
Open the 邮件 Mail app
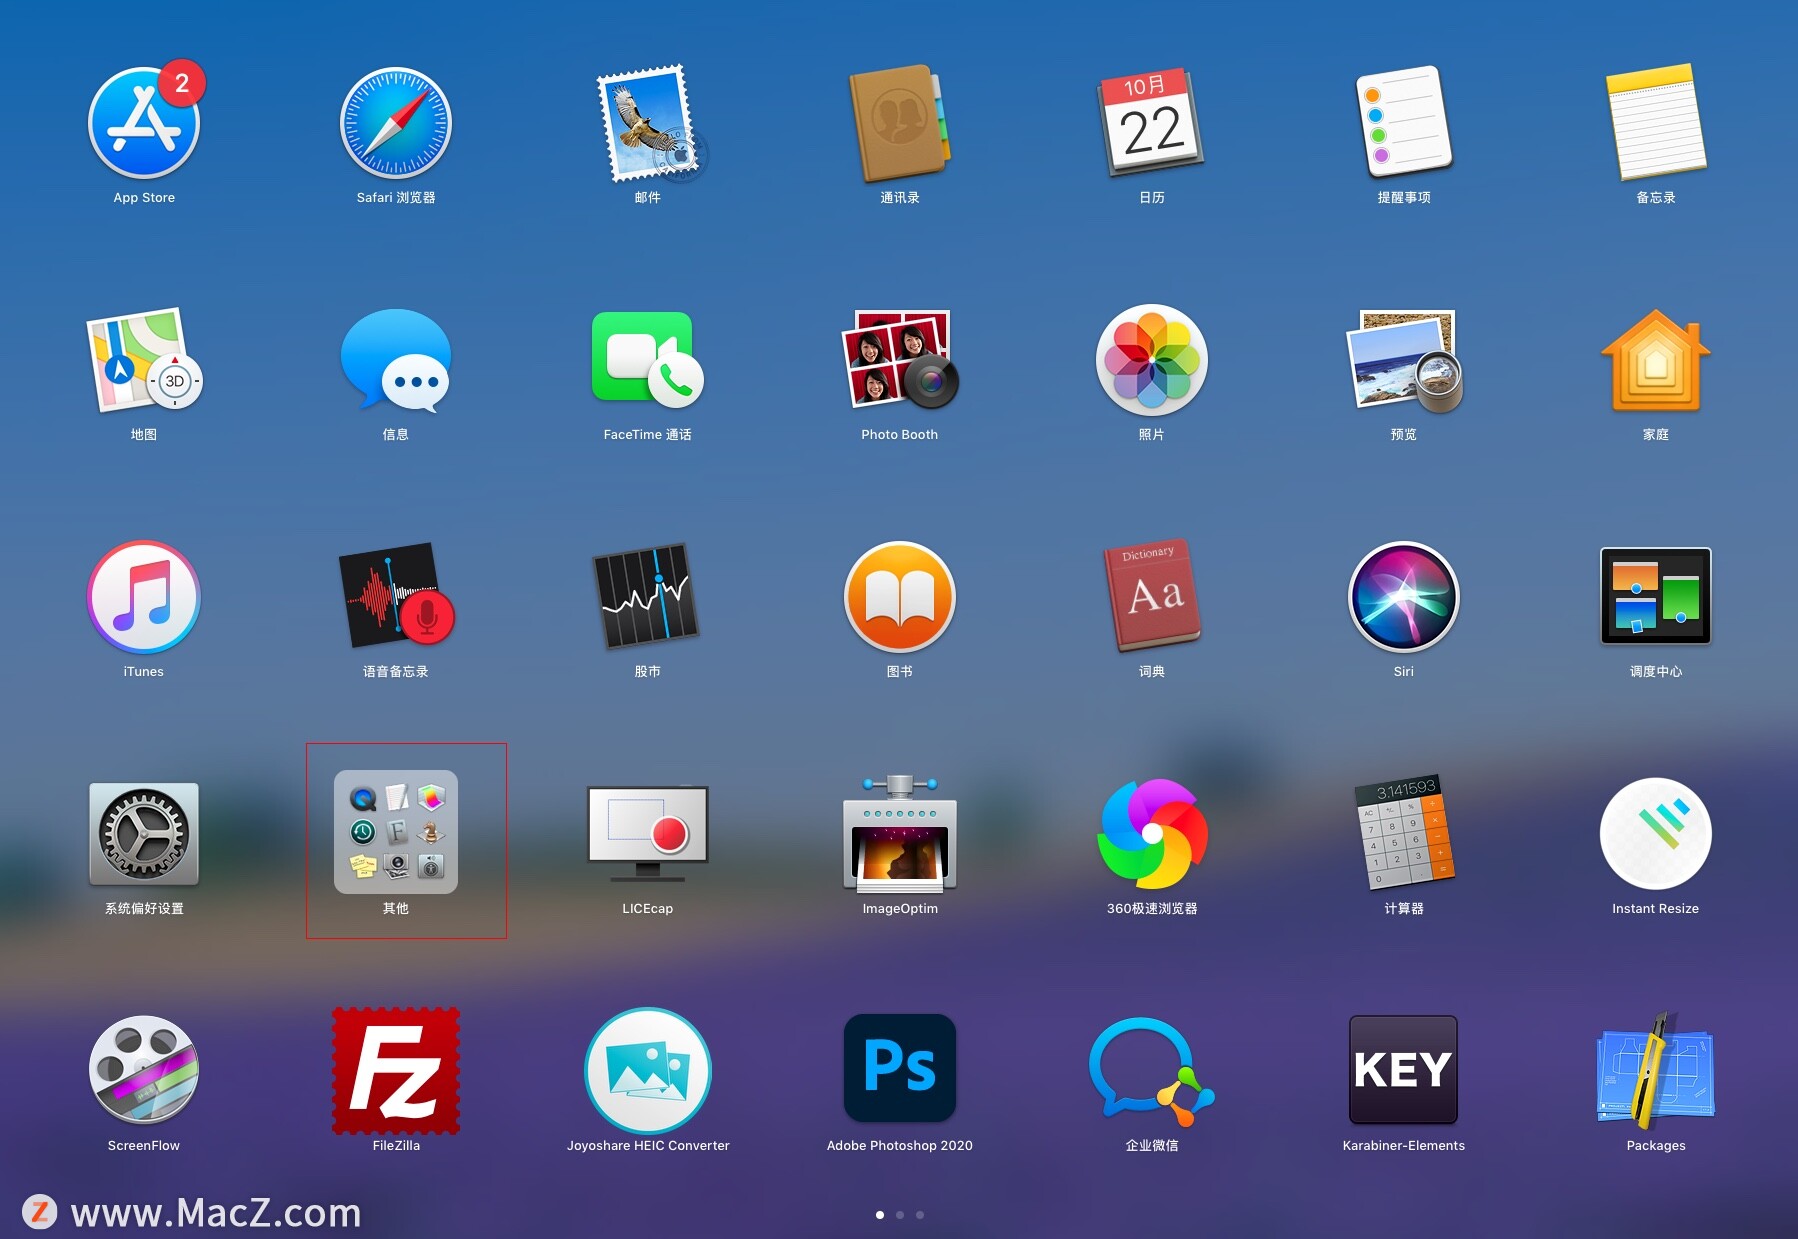tap(650, 123)
